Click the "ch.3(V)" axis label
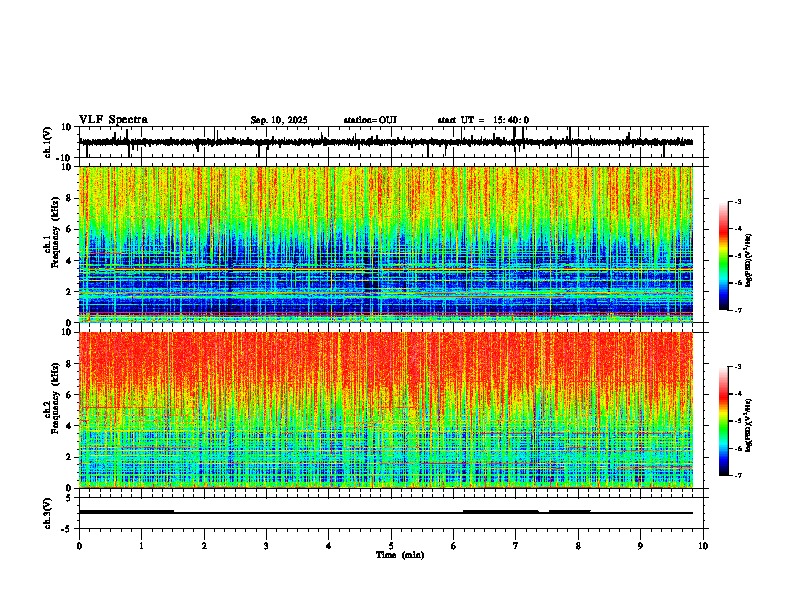This screenshot has width=792, height=612. pos(48,514)
